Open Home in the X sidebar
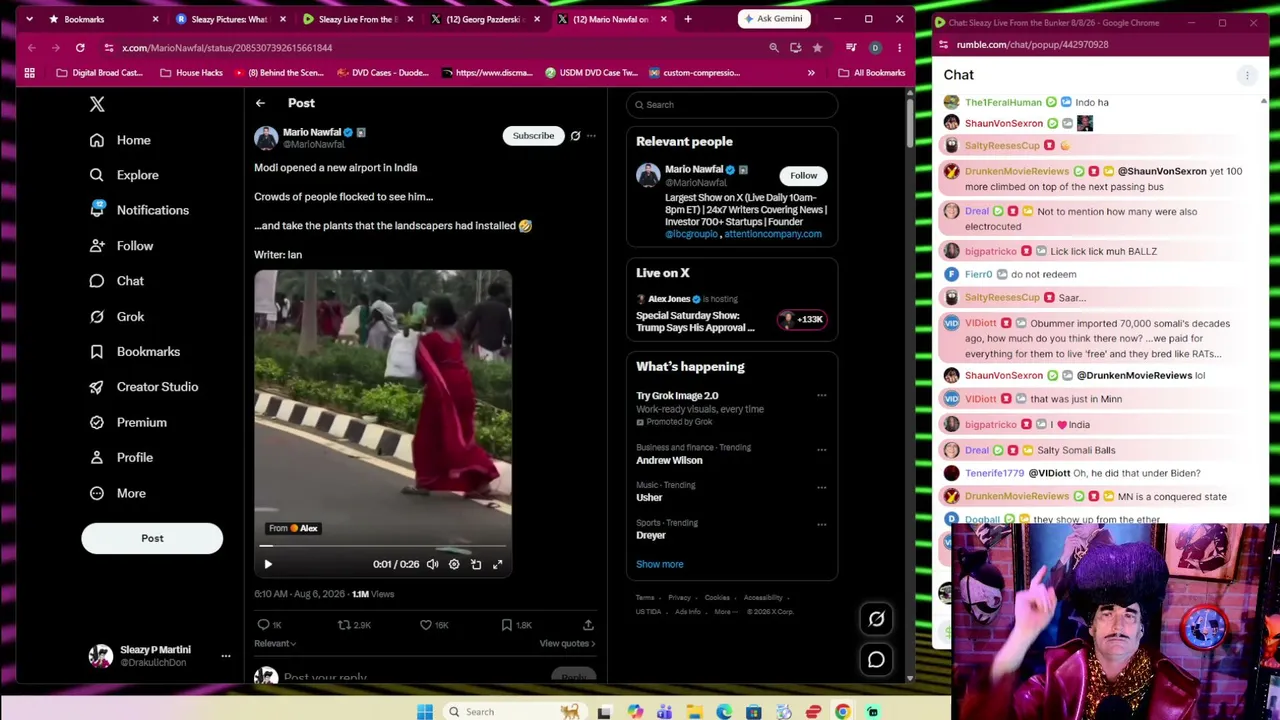 click(x=120, y=140)
